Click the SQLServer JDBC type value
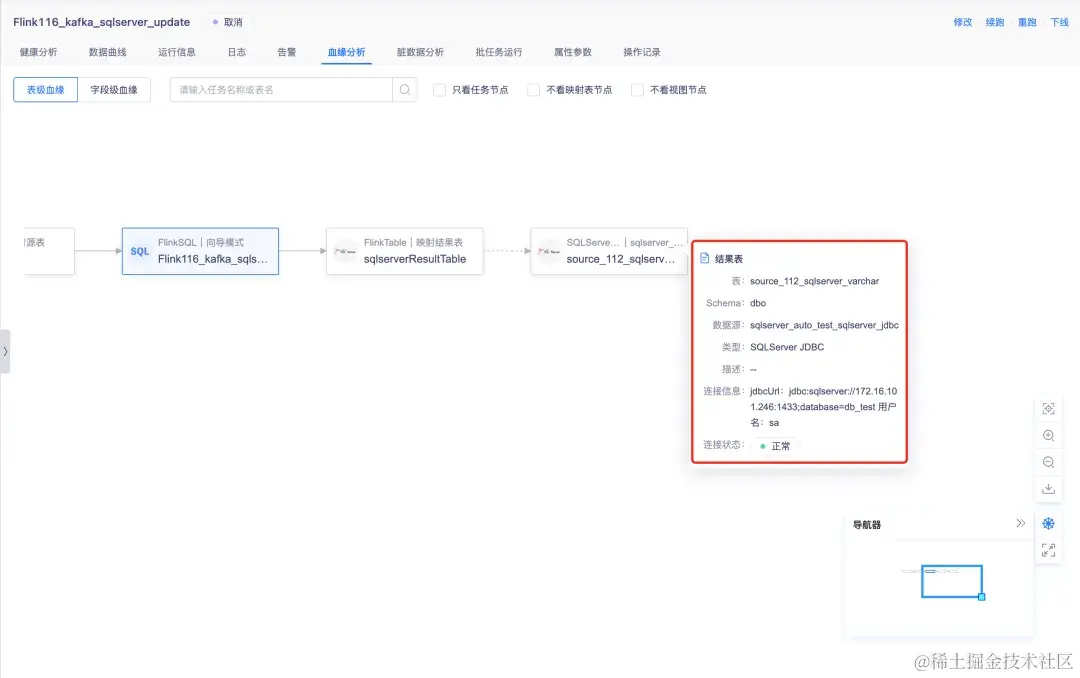 (x=787, y=347)
